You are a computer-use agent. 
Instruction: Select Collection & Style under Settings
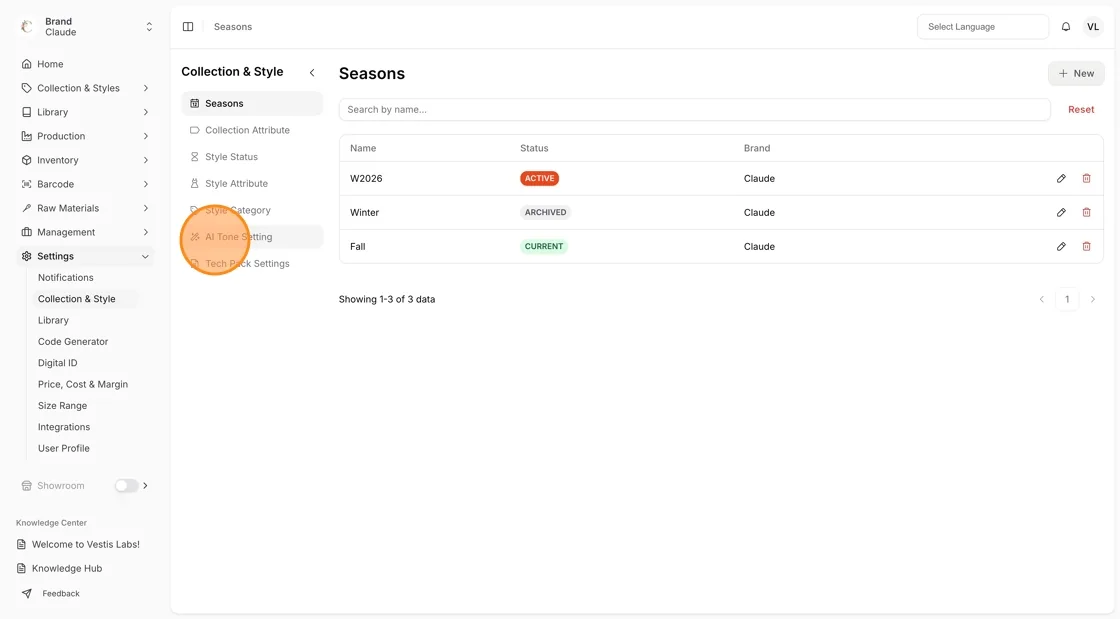click(76, 298)
